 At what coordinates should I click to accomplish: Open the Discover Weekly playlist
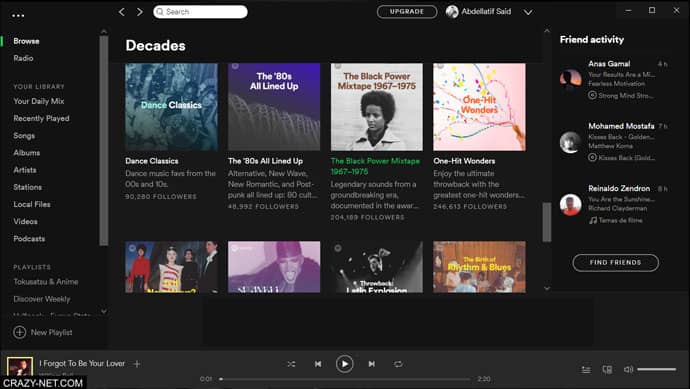[x=42, y=299]
